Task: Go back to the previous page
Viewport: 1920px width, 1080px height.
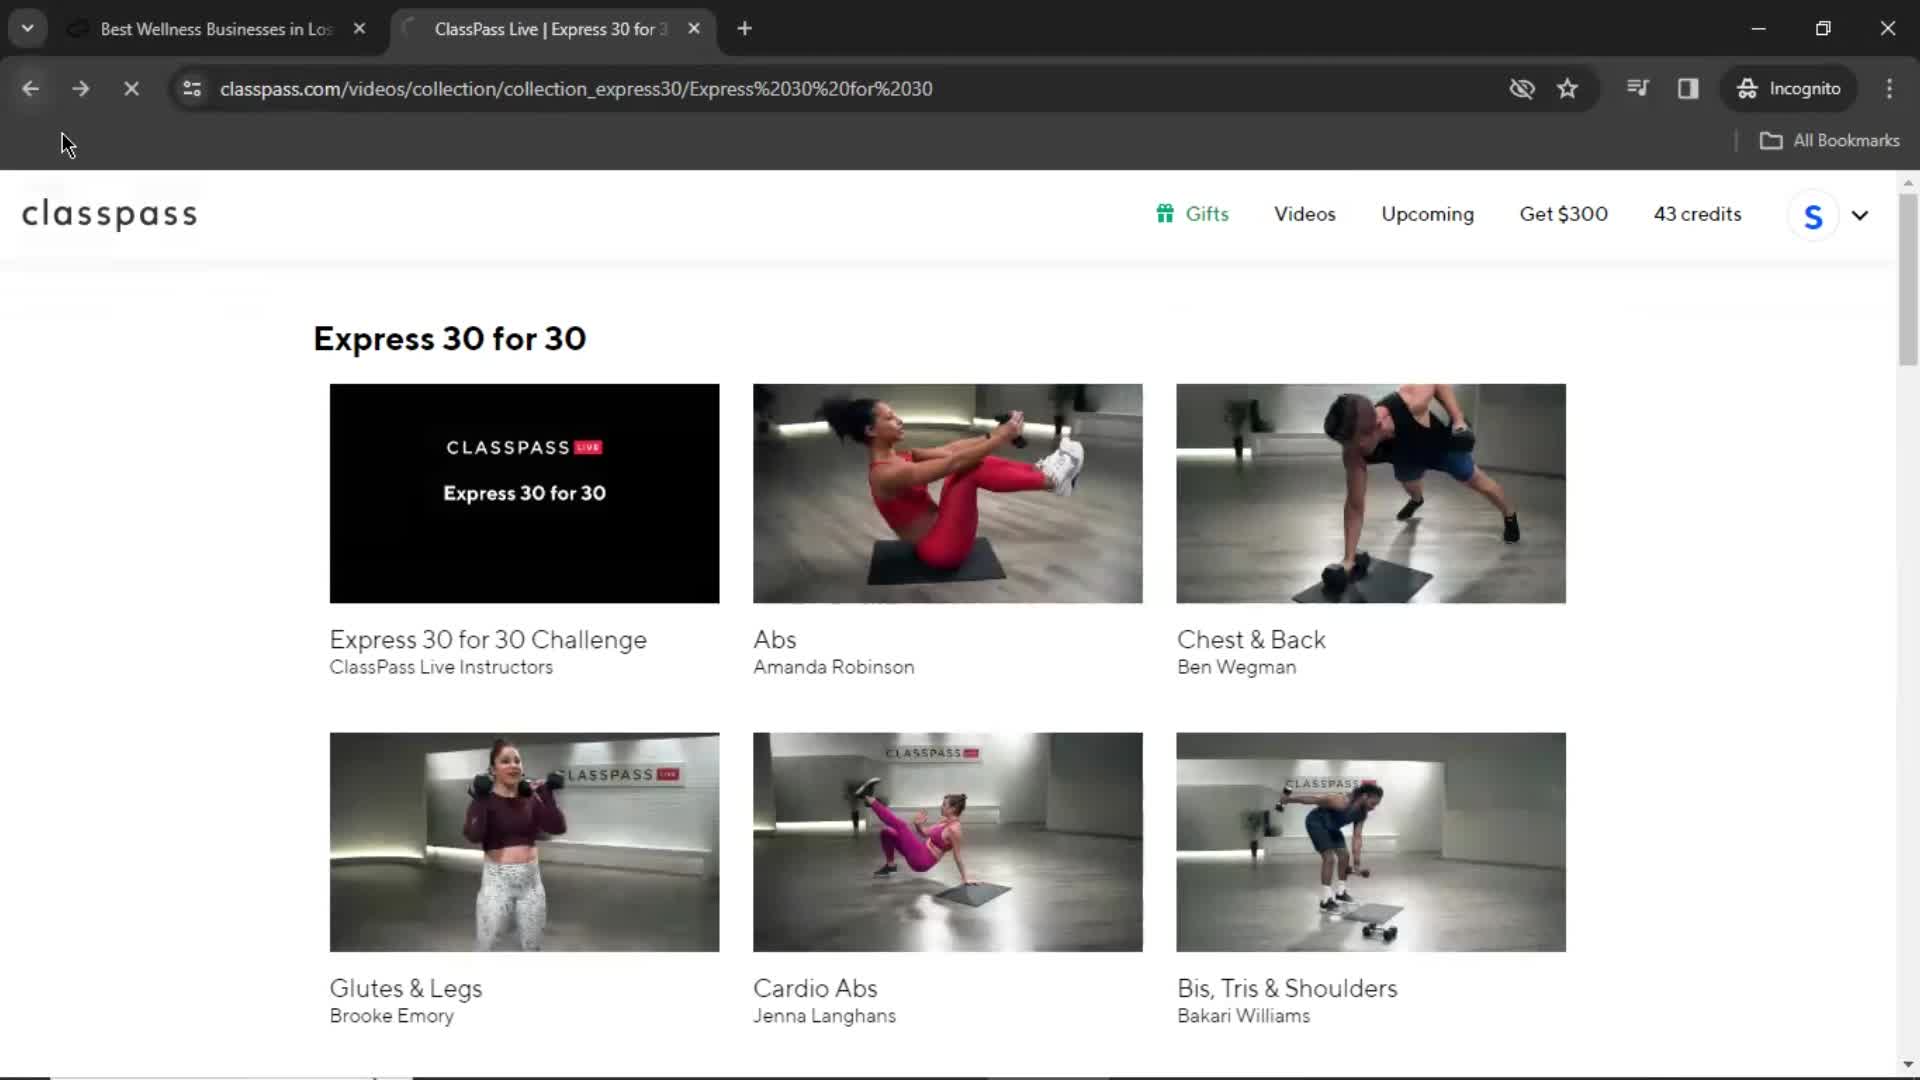Action: click(30, 89)
